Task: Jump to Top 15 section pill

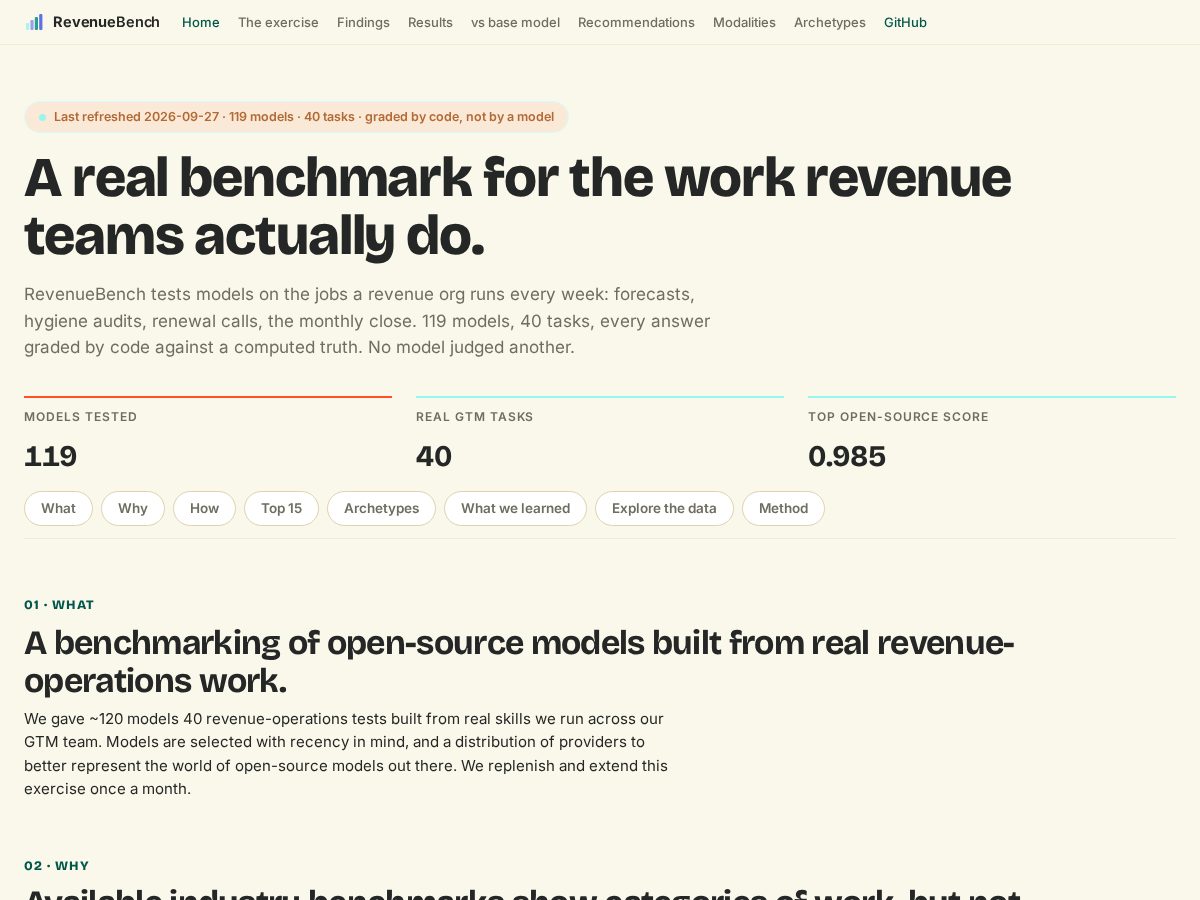Action: pyautogui.click(x=281, y=508)
